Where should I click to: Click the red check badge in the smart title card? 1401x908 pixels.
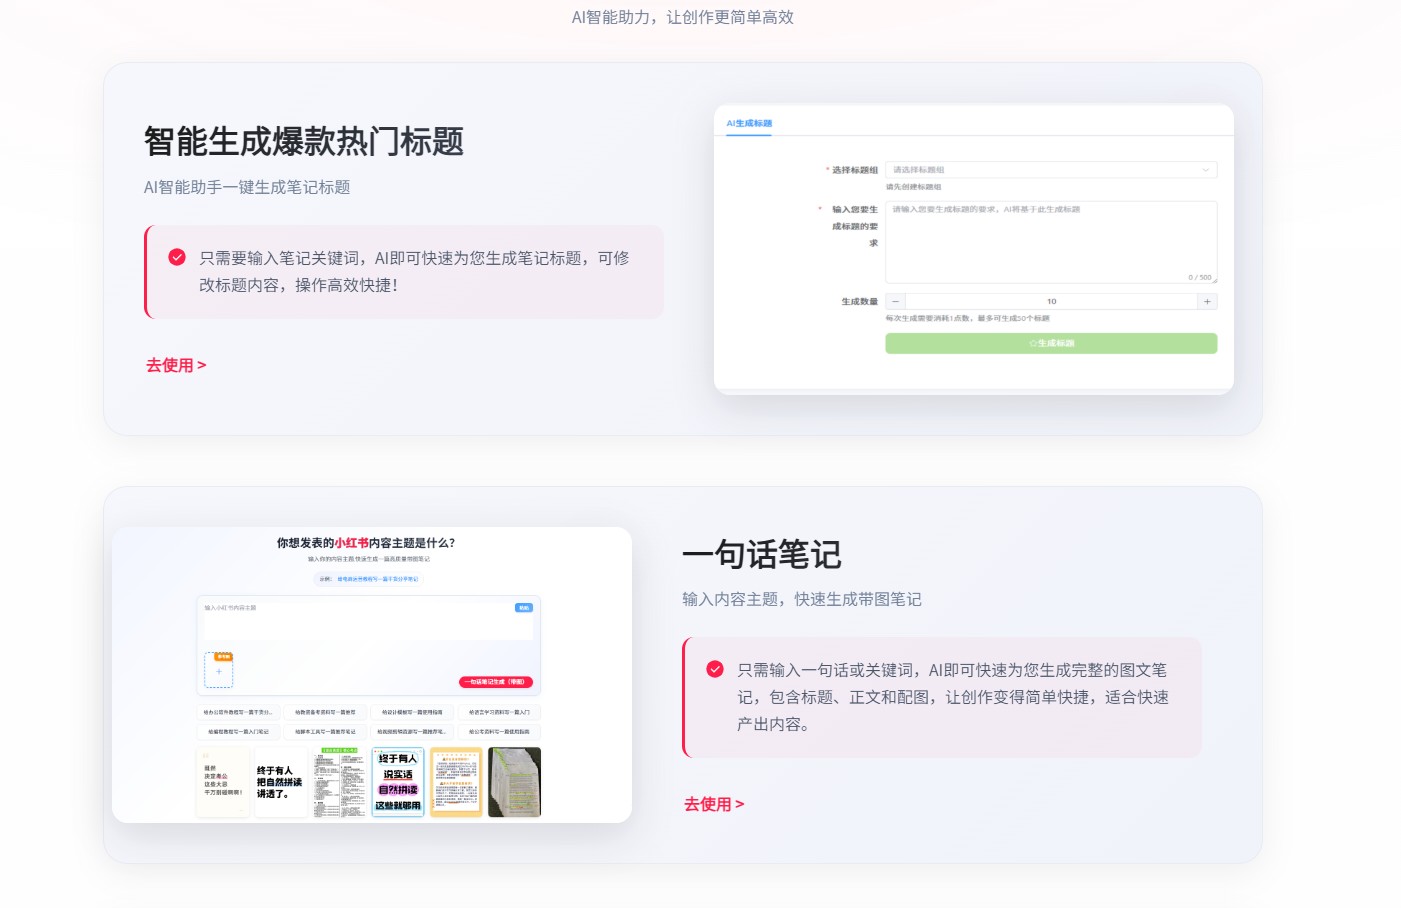click(x=177, y=257)
